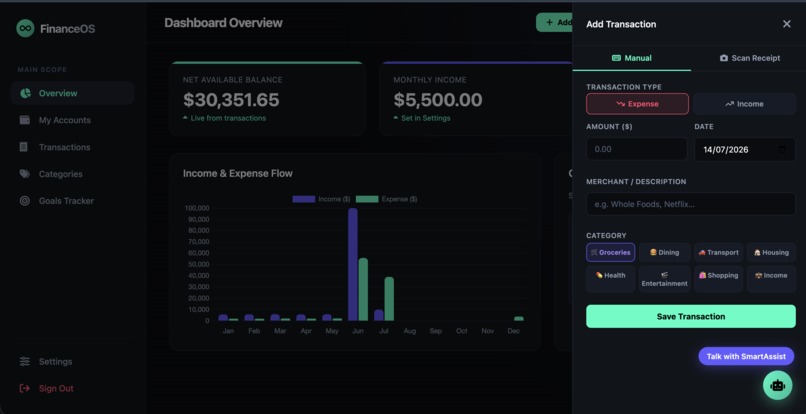Toggle Income ($) legend in chart
The image size is (806, 414).
pos(321,199)
